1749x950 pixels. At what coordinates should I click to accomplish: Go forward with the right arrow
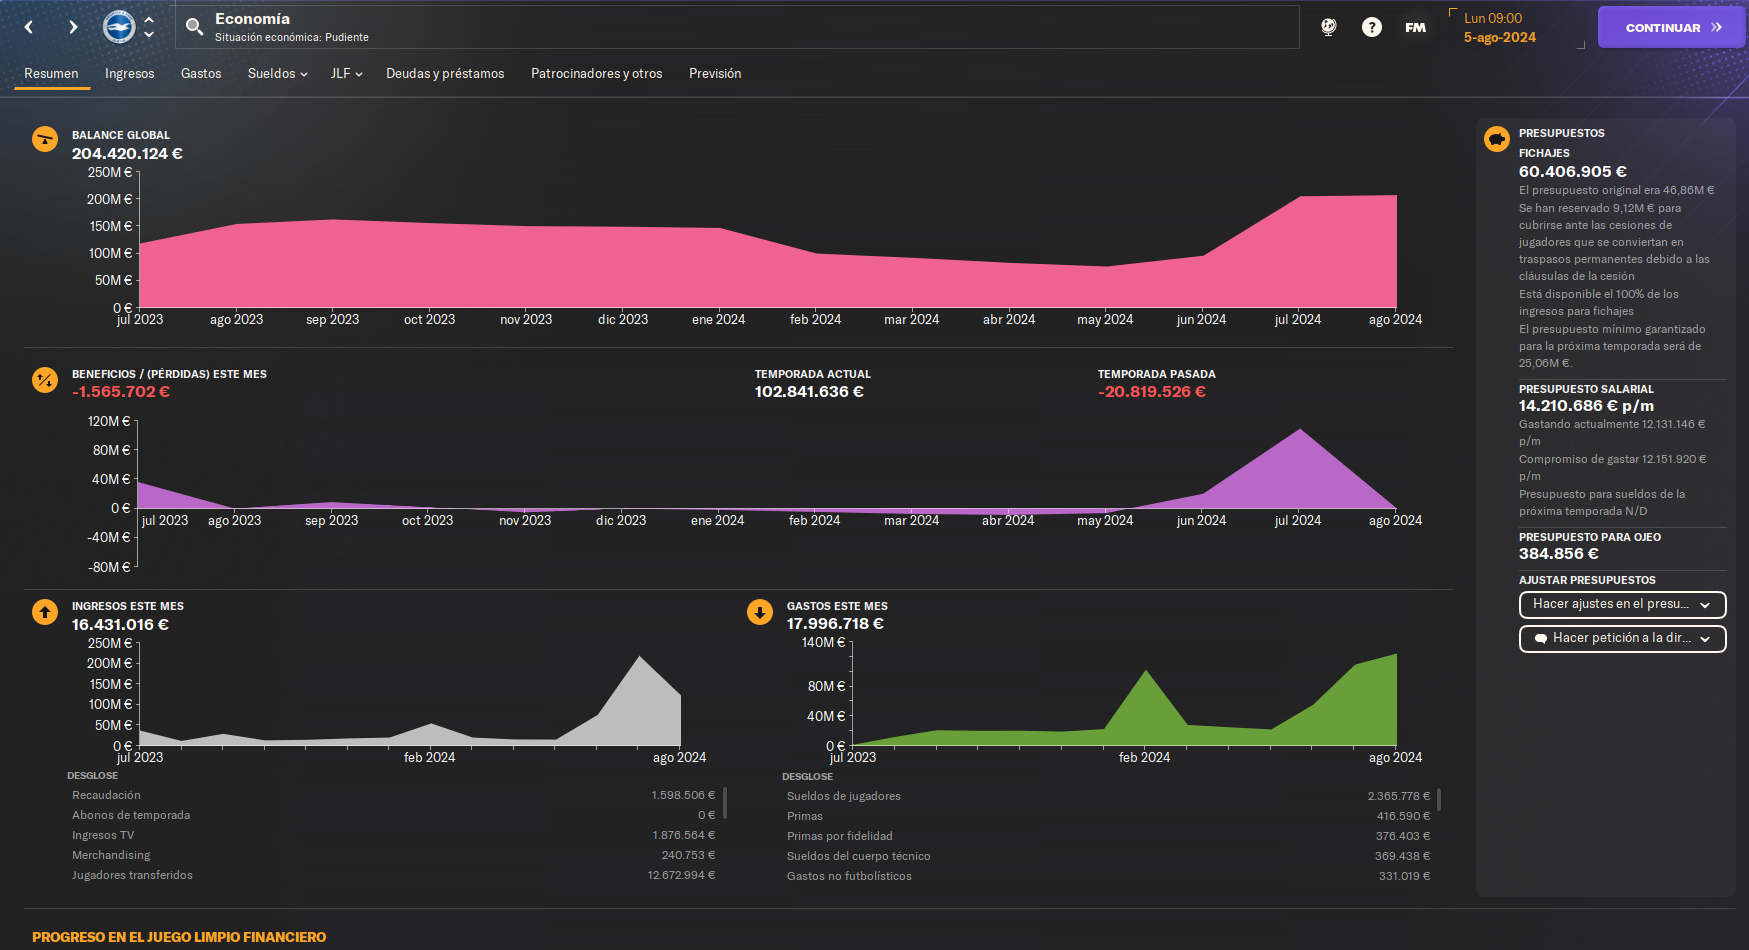73,27
